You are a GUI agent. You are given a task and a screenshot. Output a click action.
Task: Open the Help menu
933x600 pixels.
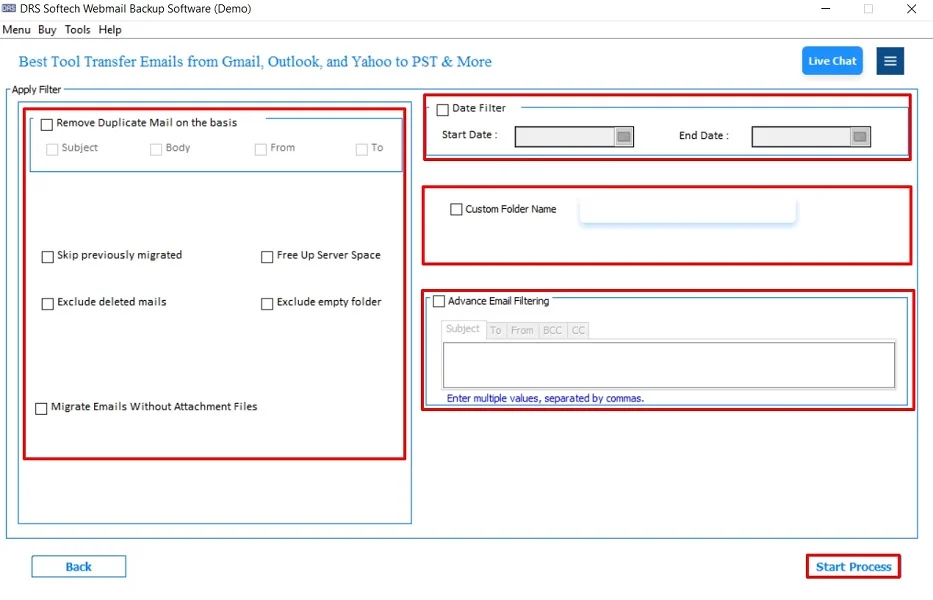click(110, 29)
